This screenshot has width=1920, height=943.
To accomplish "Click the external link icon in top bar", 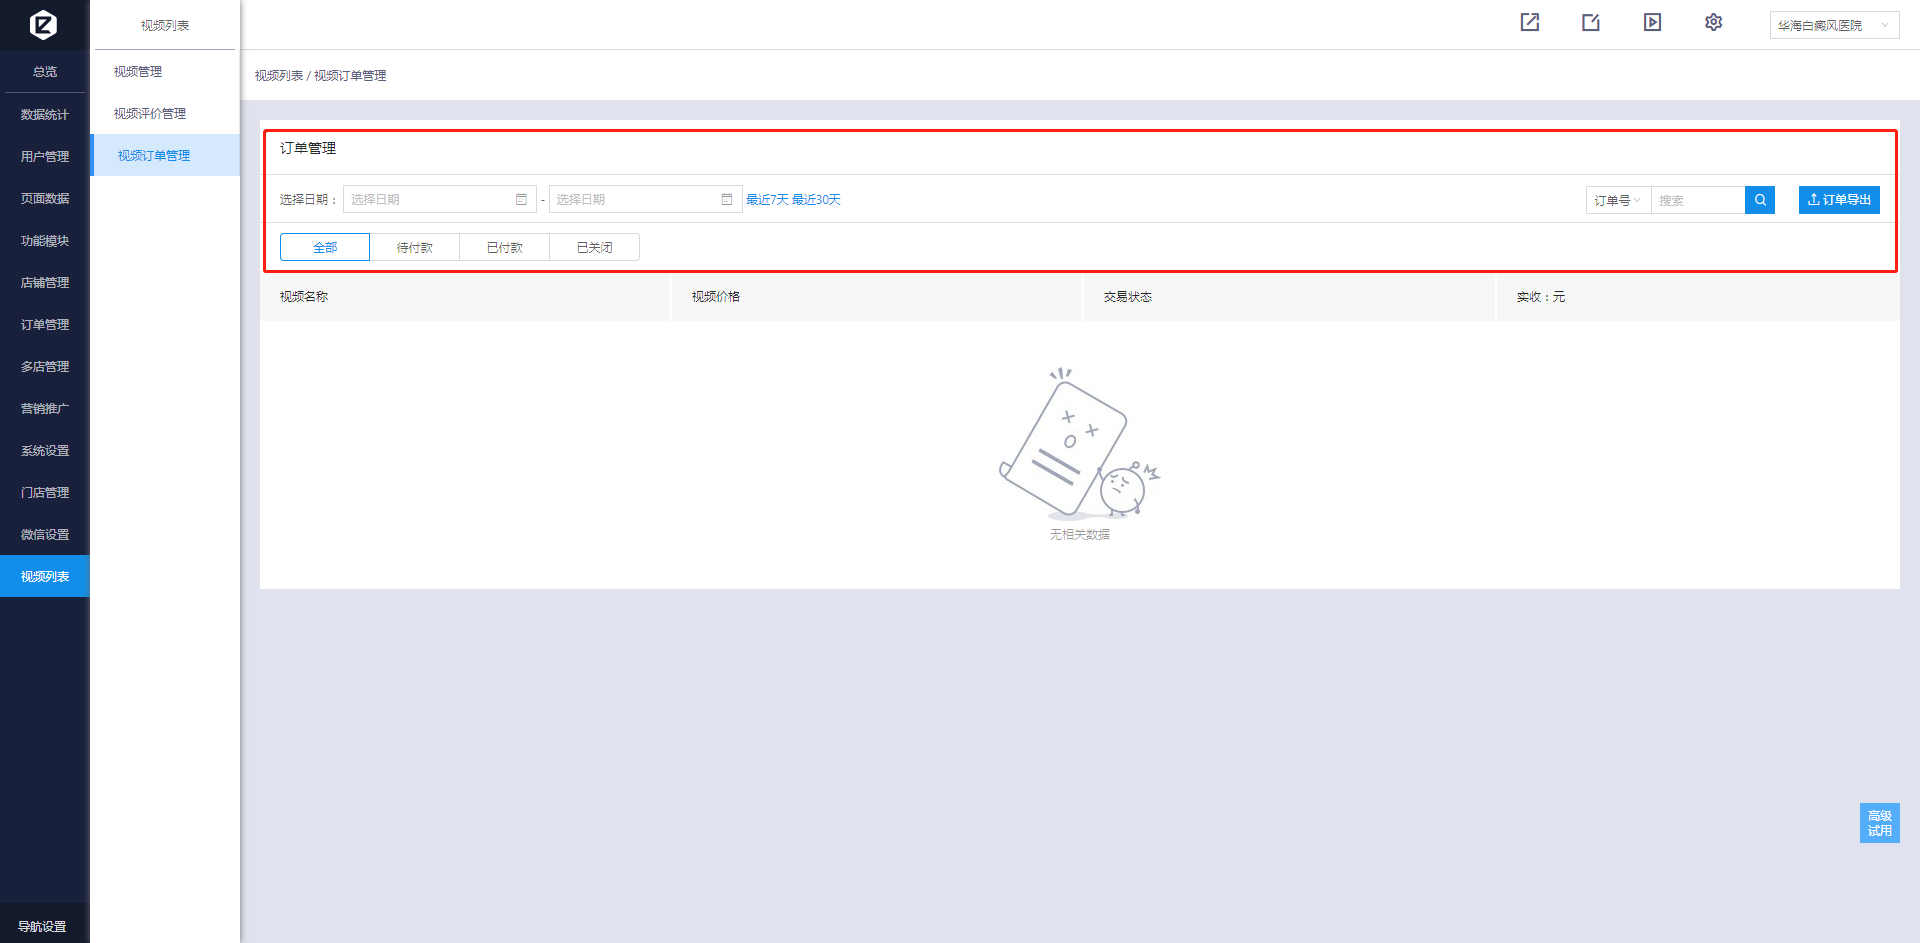I will (1529, 22).
